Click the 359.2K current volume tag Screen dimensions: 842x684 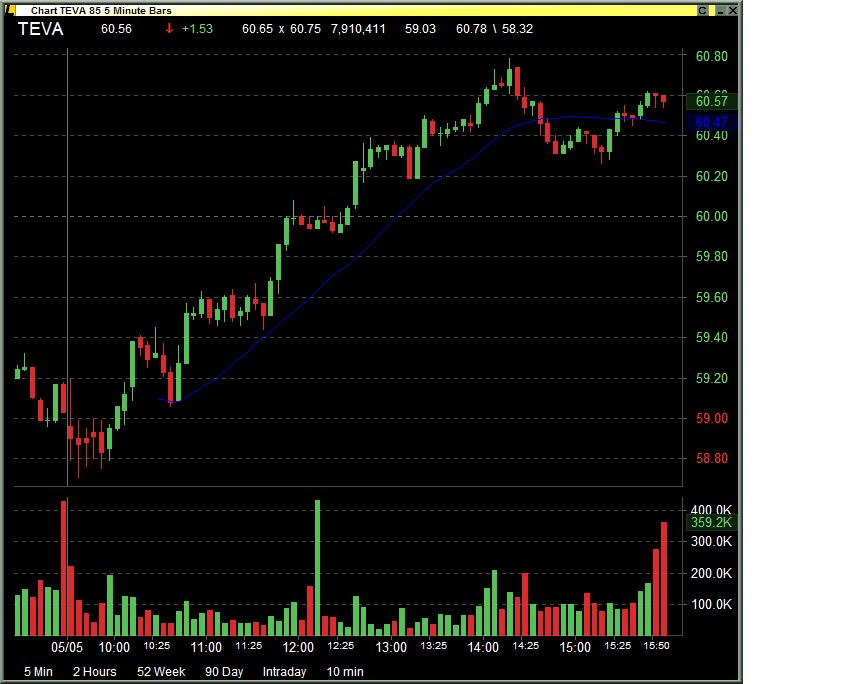712,522
